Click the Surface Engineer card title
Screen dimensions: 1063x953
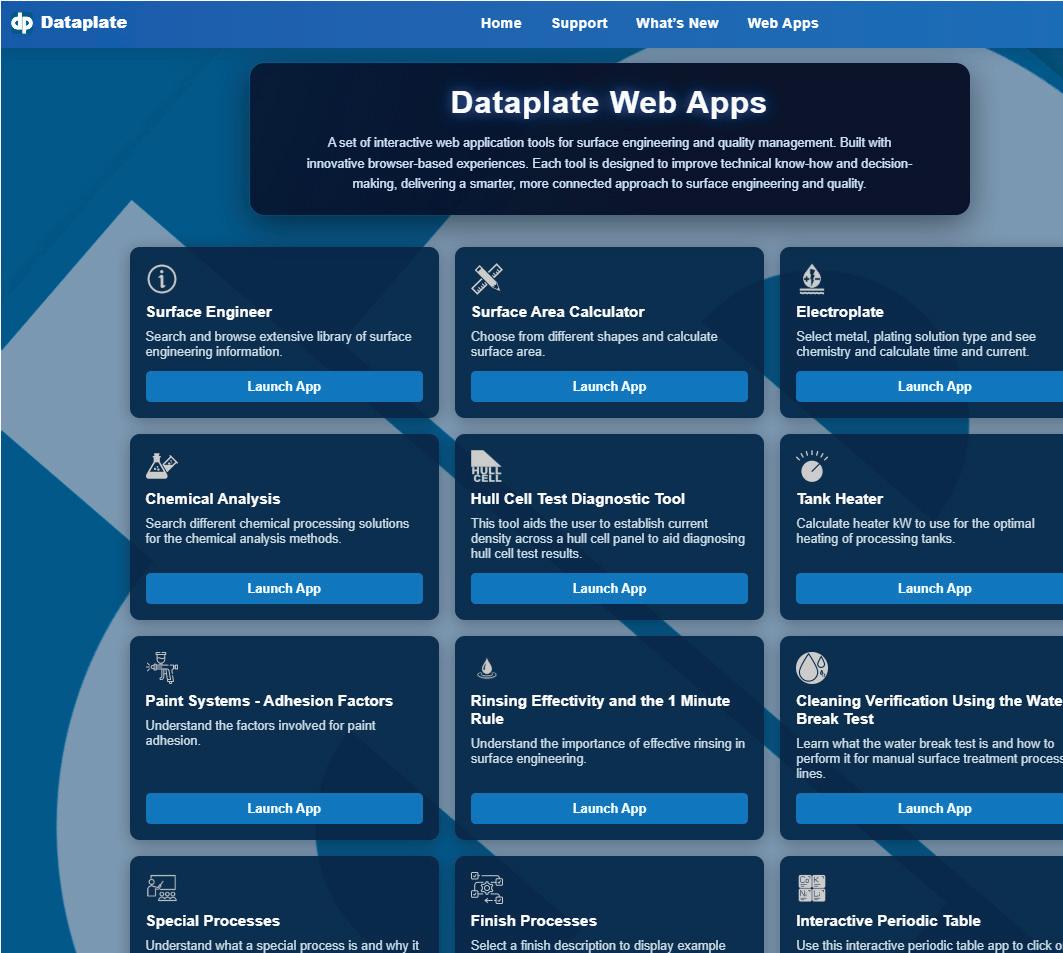click(209, 312)
